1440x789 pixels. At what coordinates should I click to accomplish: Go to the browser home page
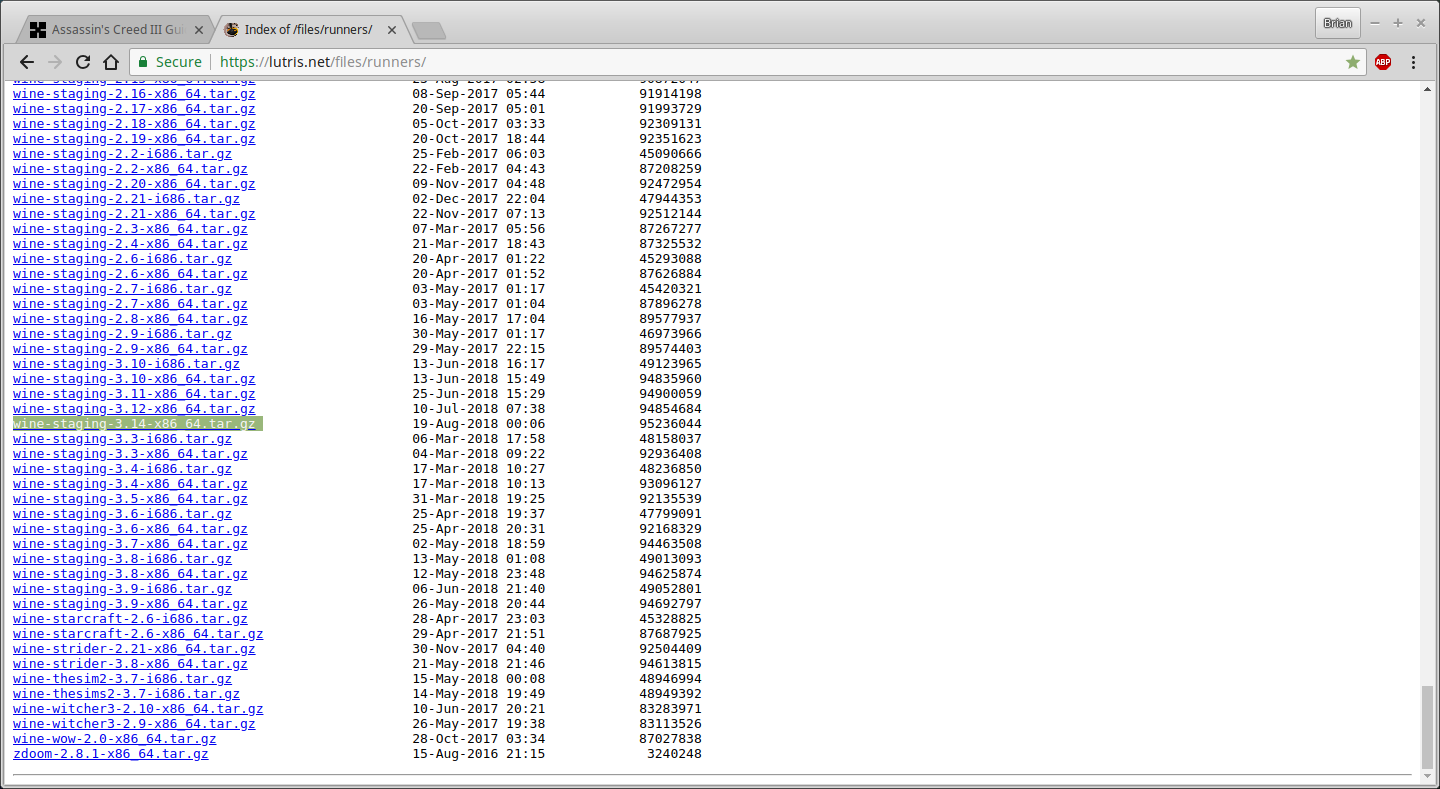pos(111,62)
